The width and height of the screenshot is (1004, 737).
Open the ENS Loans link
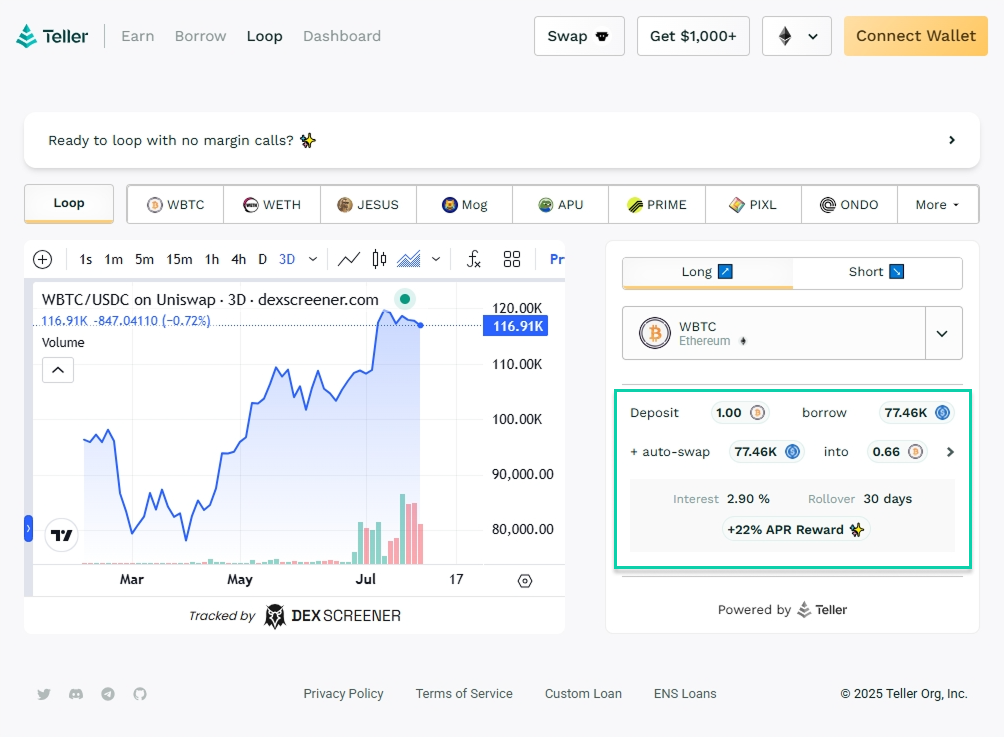coord(685,694)
